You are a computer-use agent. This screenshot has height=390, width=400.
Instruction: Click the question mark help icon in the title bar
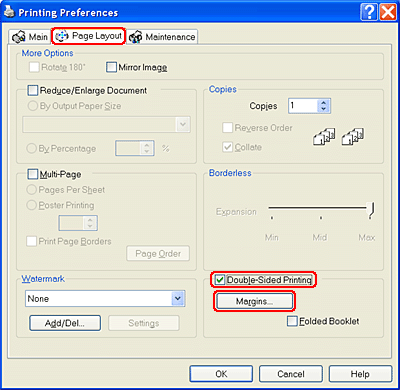coord(369,13)
